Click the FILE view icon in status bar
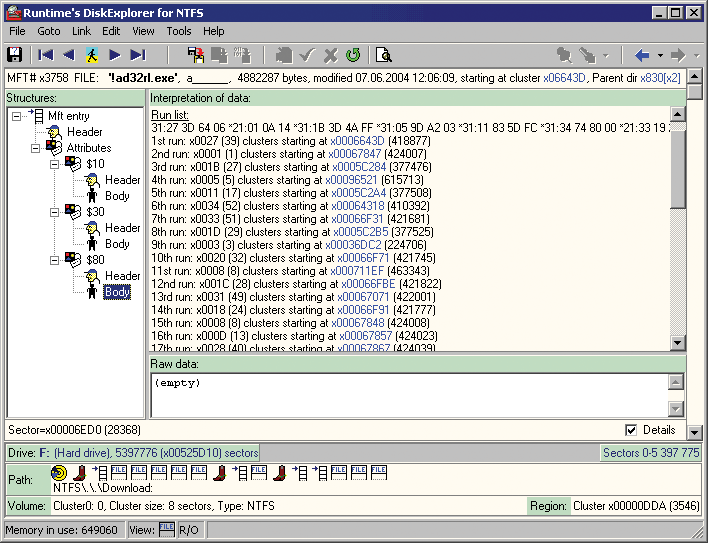The height and width of the screenshot is (543, 708). click(167, 529)
